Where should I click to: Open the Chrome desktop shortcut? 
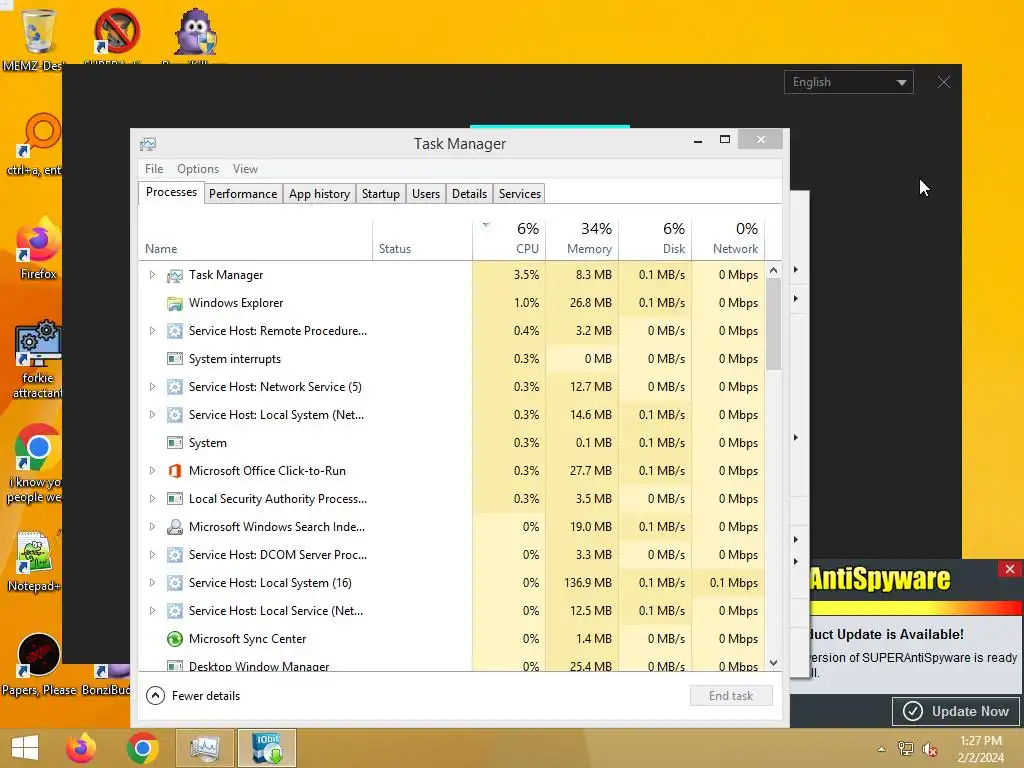[x=38, y=462]
